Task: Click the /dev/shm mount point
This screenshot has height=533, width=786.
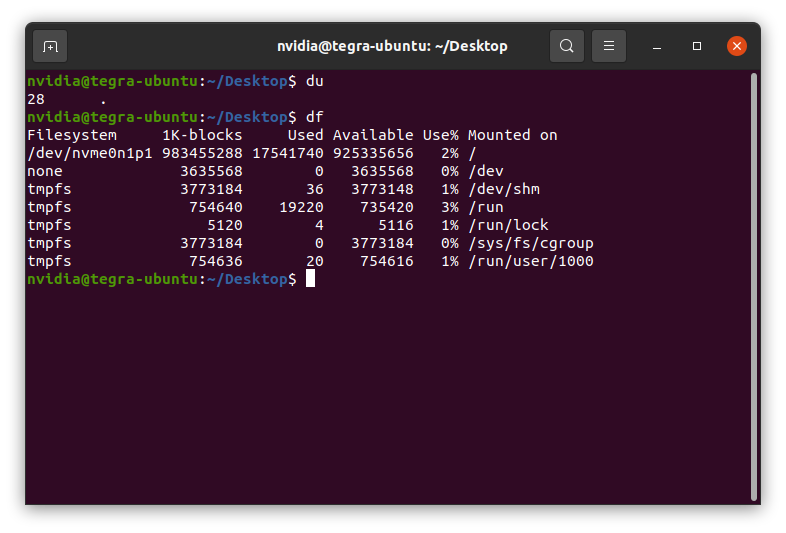Action: [x=504, y=189]
